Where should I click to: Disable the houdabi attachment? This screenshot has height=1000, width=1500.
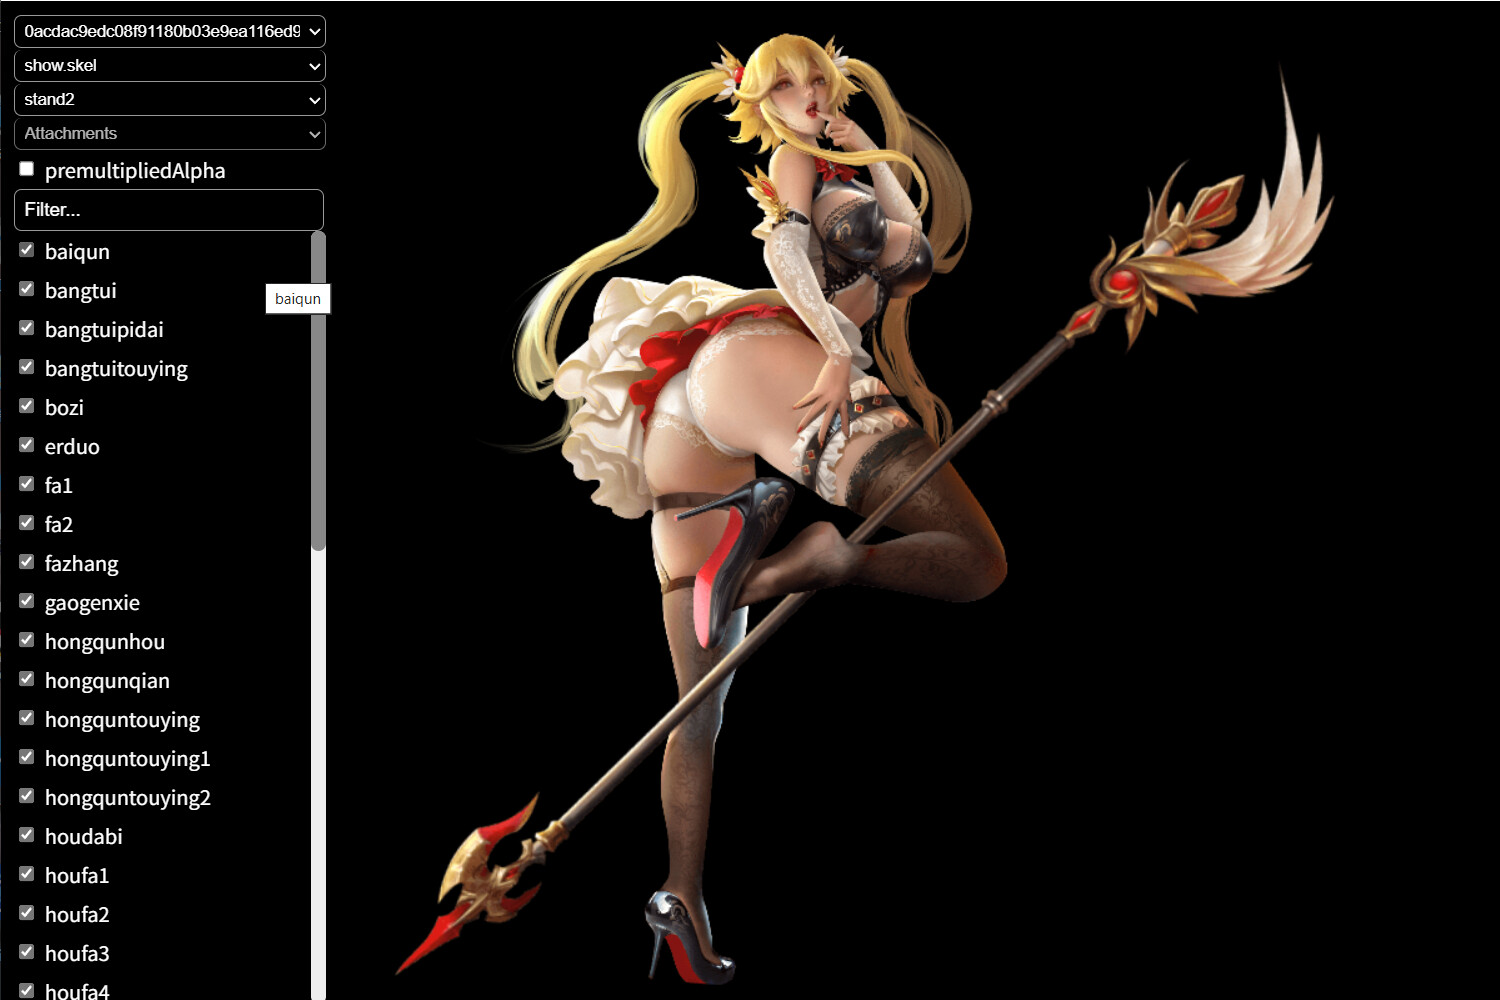pyautogui.click(x=27, y=835)
